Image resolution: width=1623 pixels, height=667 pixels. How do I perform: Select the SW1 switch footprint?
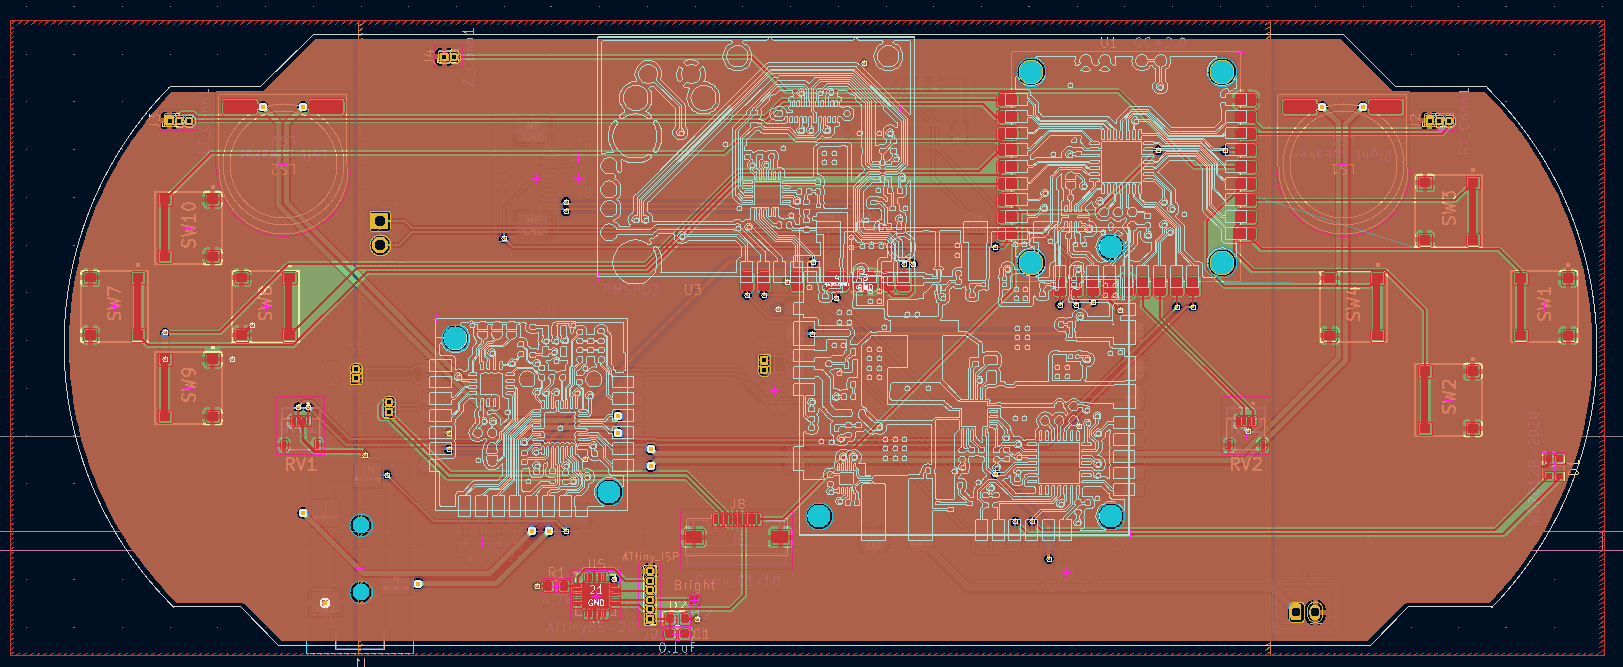(x=1545, y=306)
